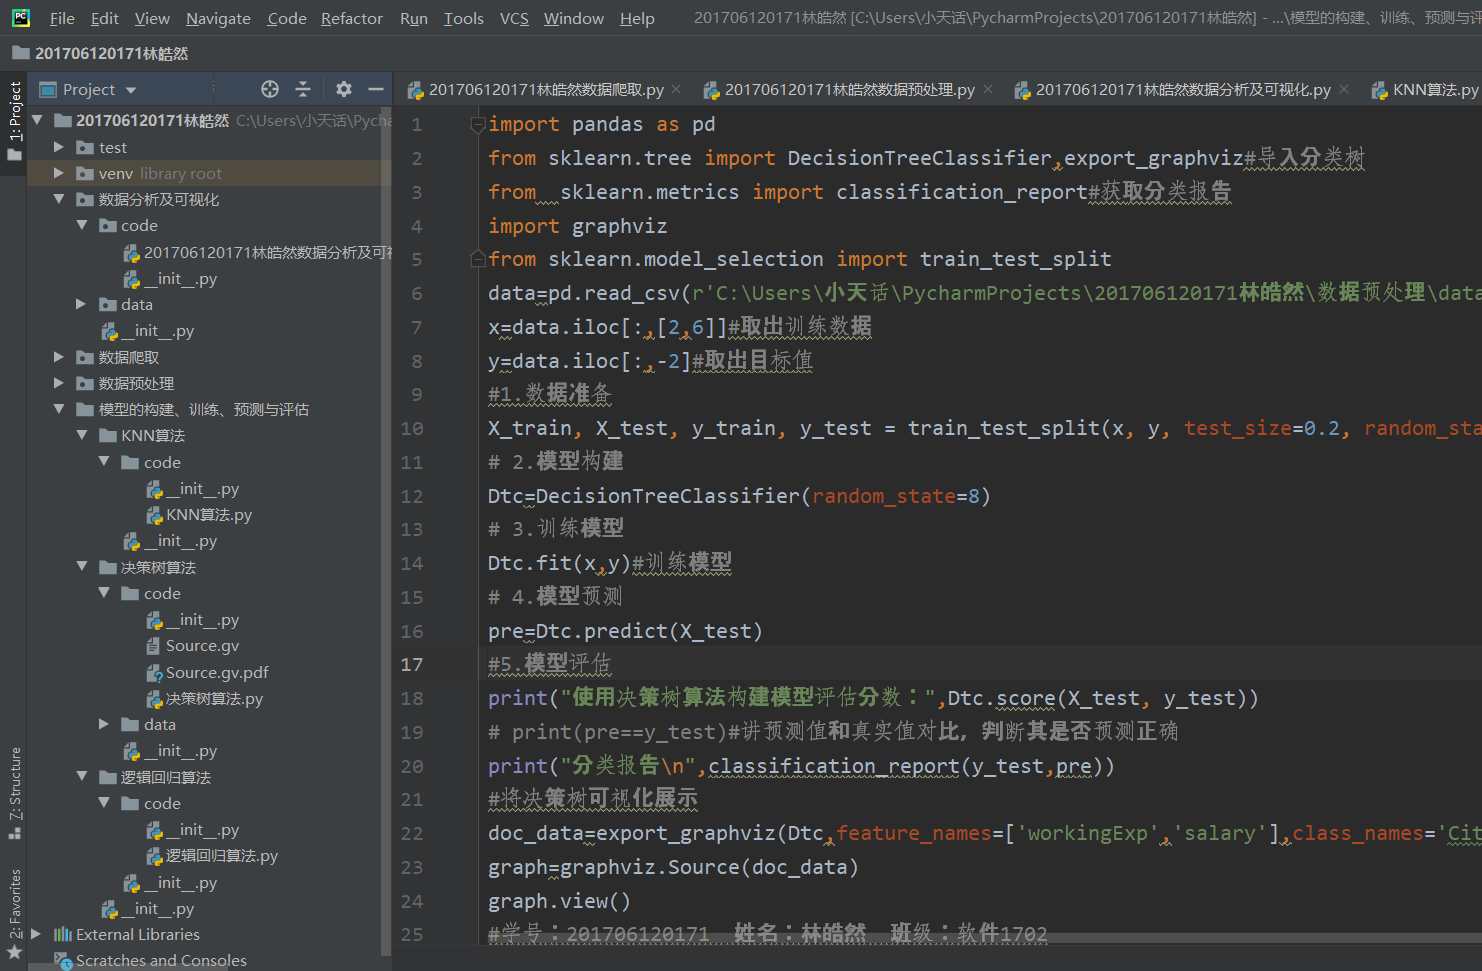Collapse the 逻辑回归算法 folder
The width and height of the screenshot is (1482, 971).
pyautogui.click(x=82, y=777)
